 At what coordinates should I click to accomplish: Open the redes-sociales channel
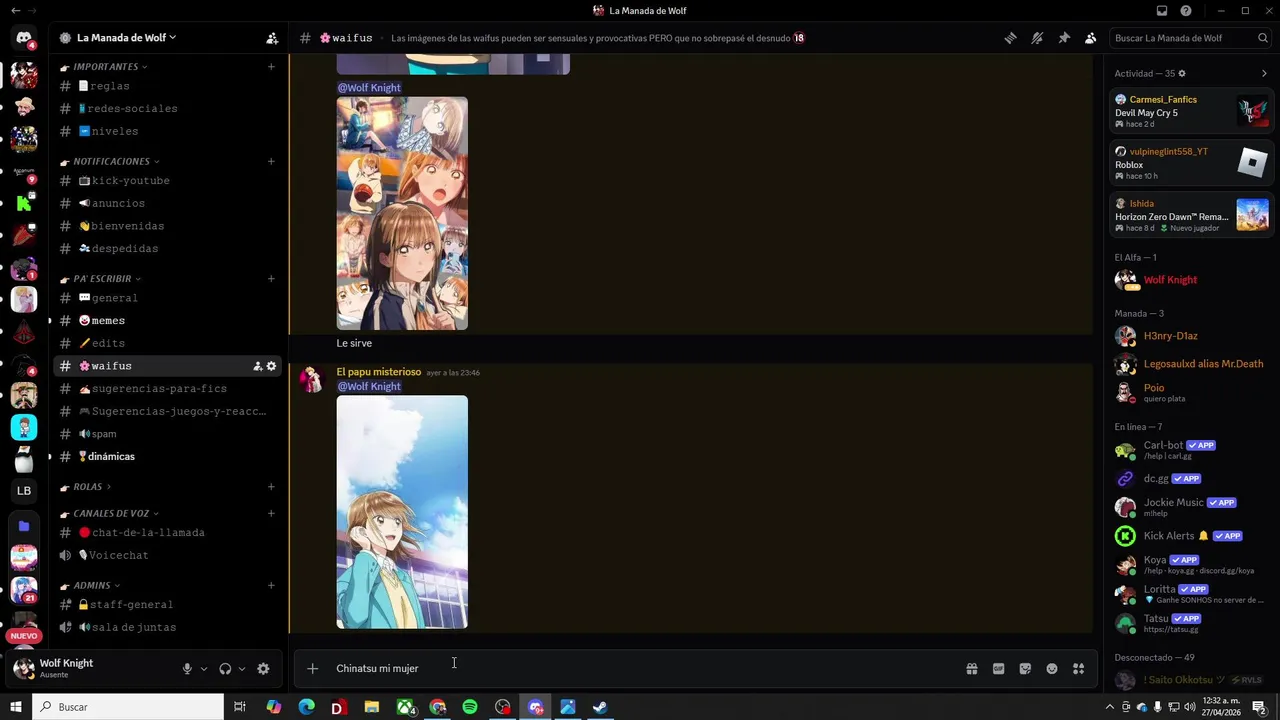(168, 108)
